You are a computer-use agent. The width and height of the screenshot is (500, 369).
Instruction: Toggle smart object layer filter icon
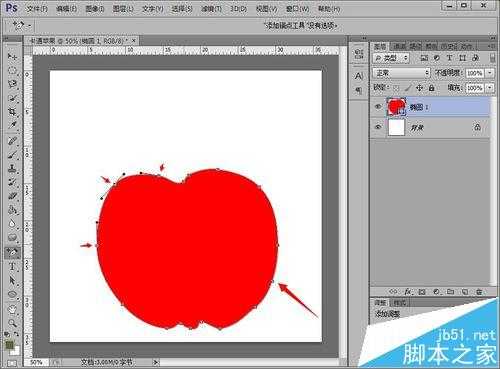[476, 58]
